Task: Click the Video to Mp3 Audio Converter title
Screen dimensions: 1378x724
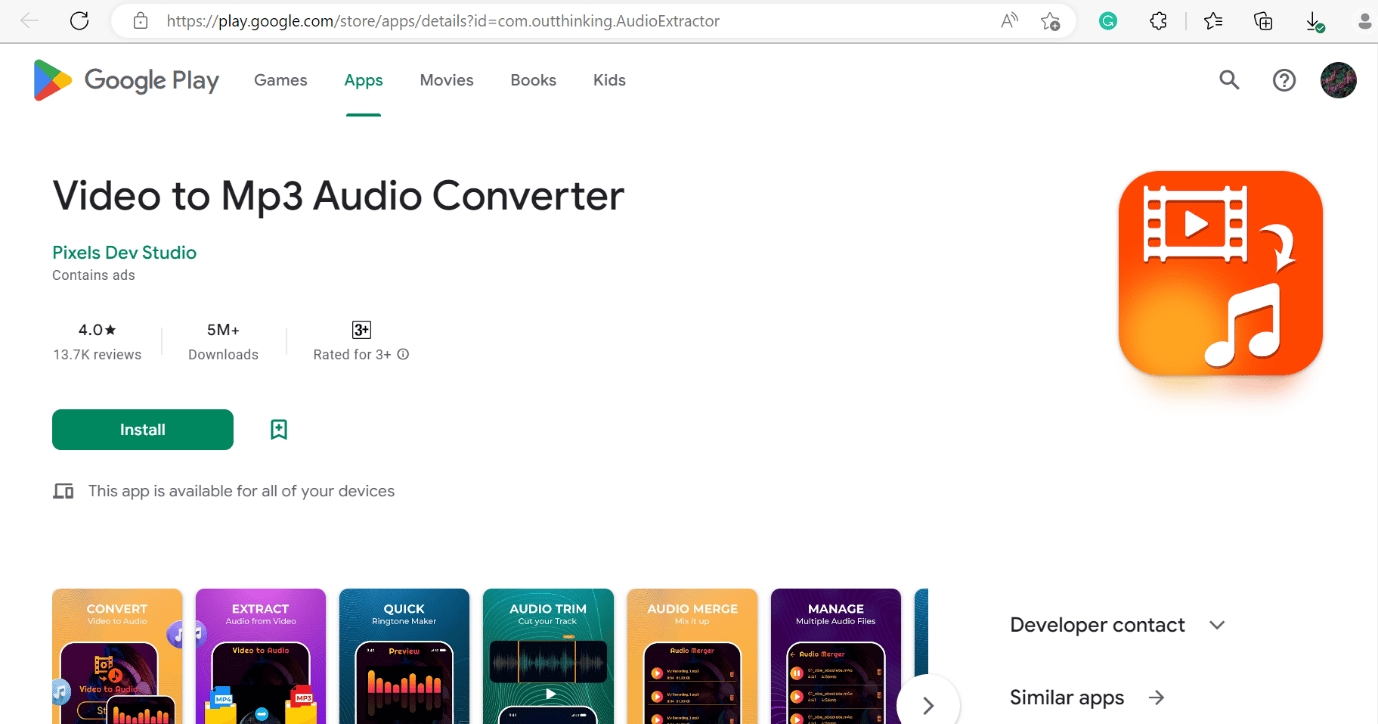Action: point(338,196)
